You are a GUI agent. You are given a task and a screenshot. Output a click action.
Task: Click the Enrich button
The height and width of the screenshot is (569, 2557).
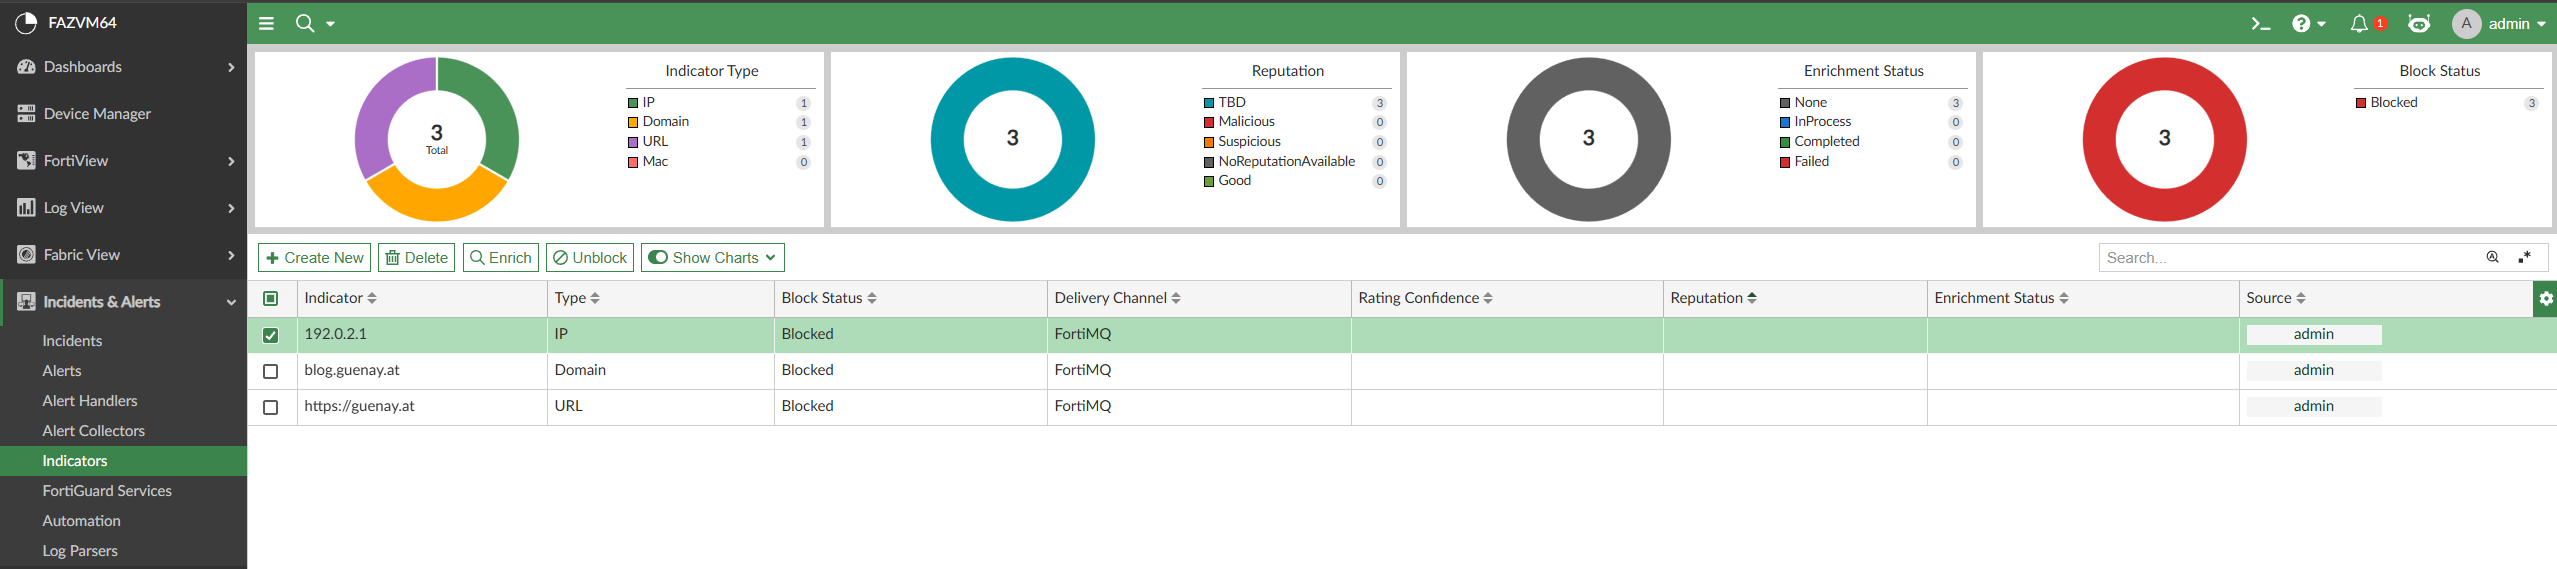(501, 257)
